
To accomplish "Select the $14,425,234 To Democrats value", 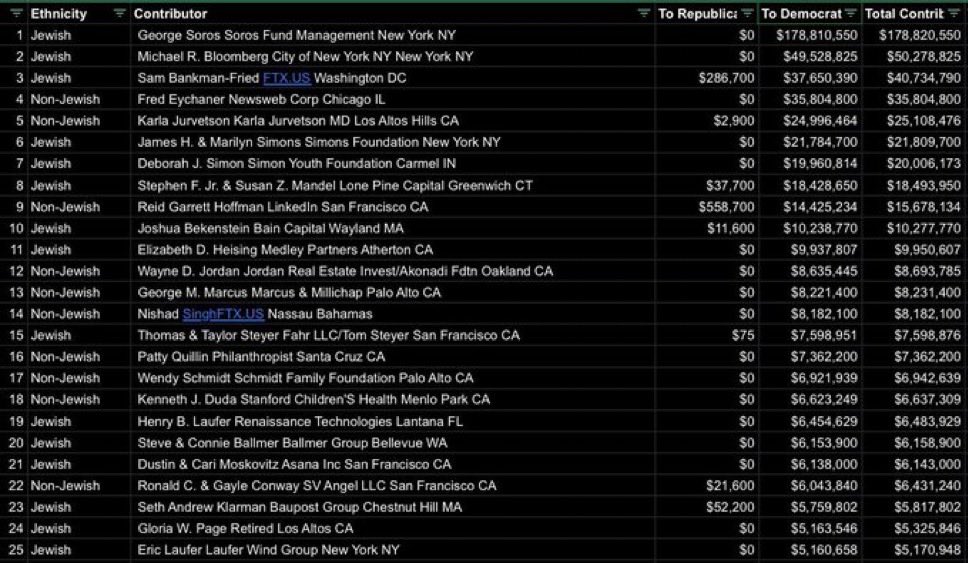I will point(820,207).
